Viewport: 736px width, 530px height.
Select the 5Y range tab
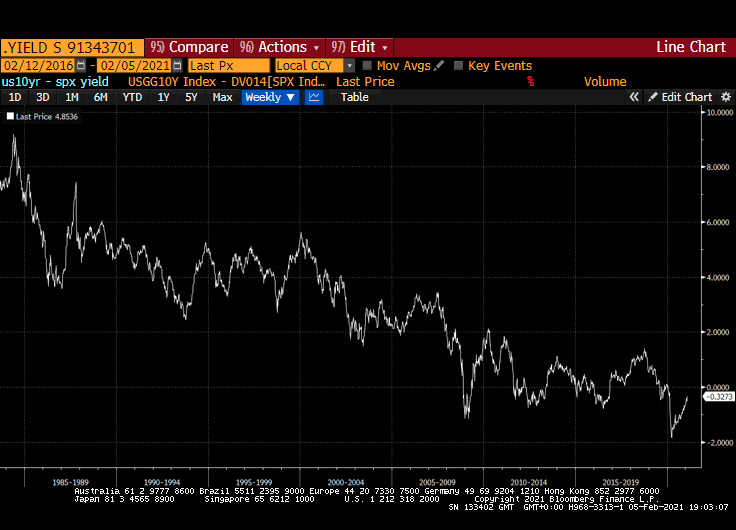click(x=191, y=97)
